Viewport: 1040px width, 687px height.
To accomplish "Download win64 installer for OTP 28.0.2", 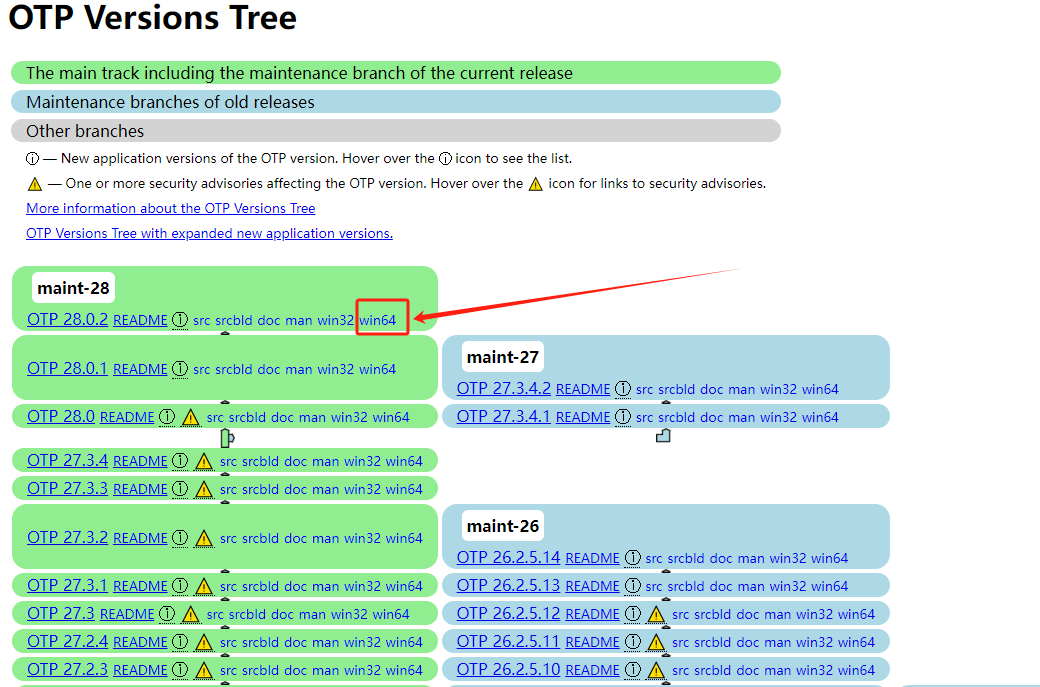I will pyautogui.click(x=378, y=320).
